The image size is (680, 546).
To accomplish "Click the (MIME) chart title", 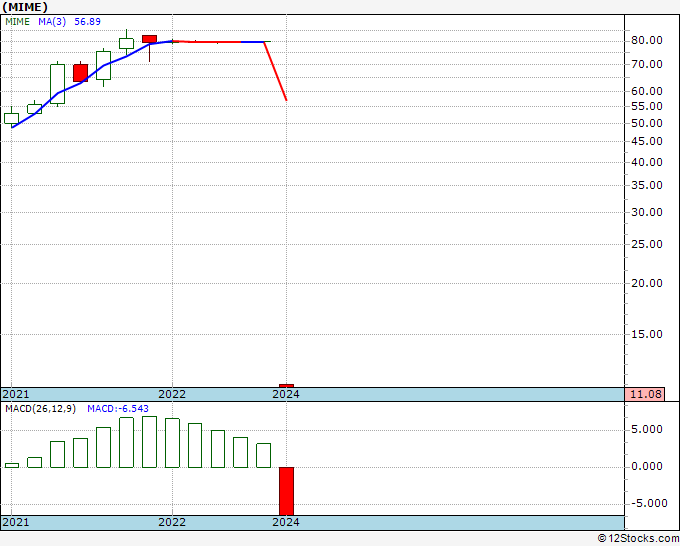I will 25,7.
